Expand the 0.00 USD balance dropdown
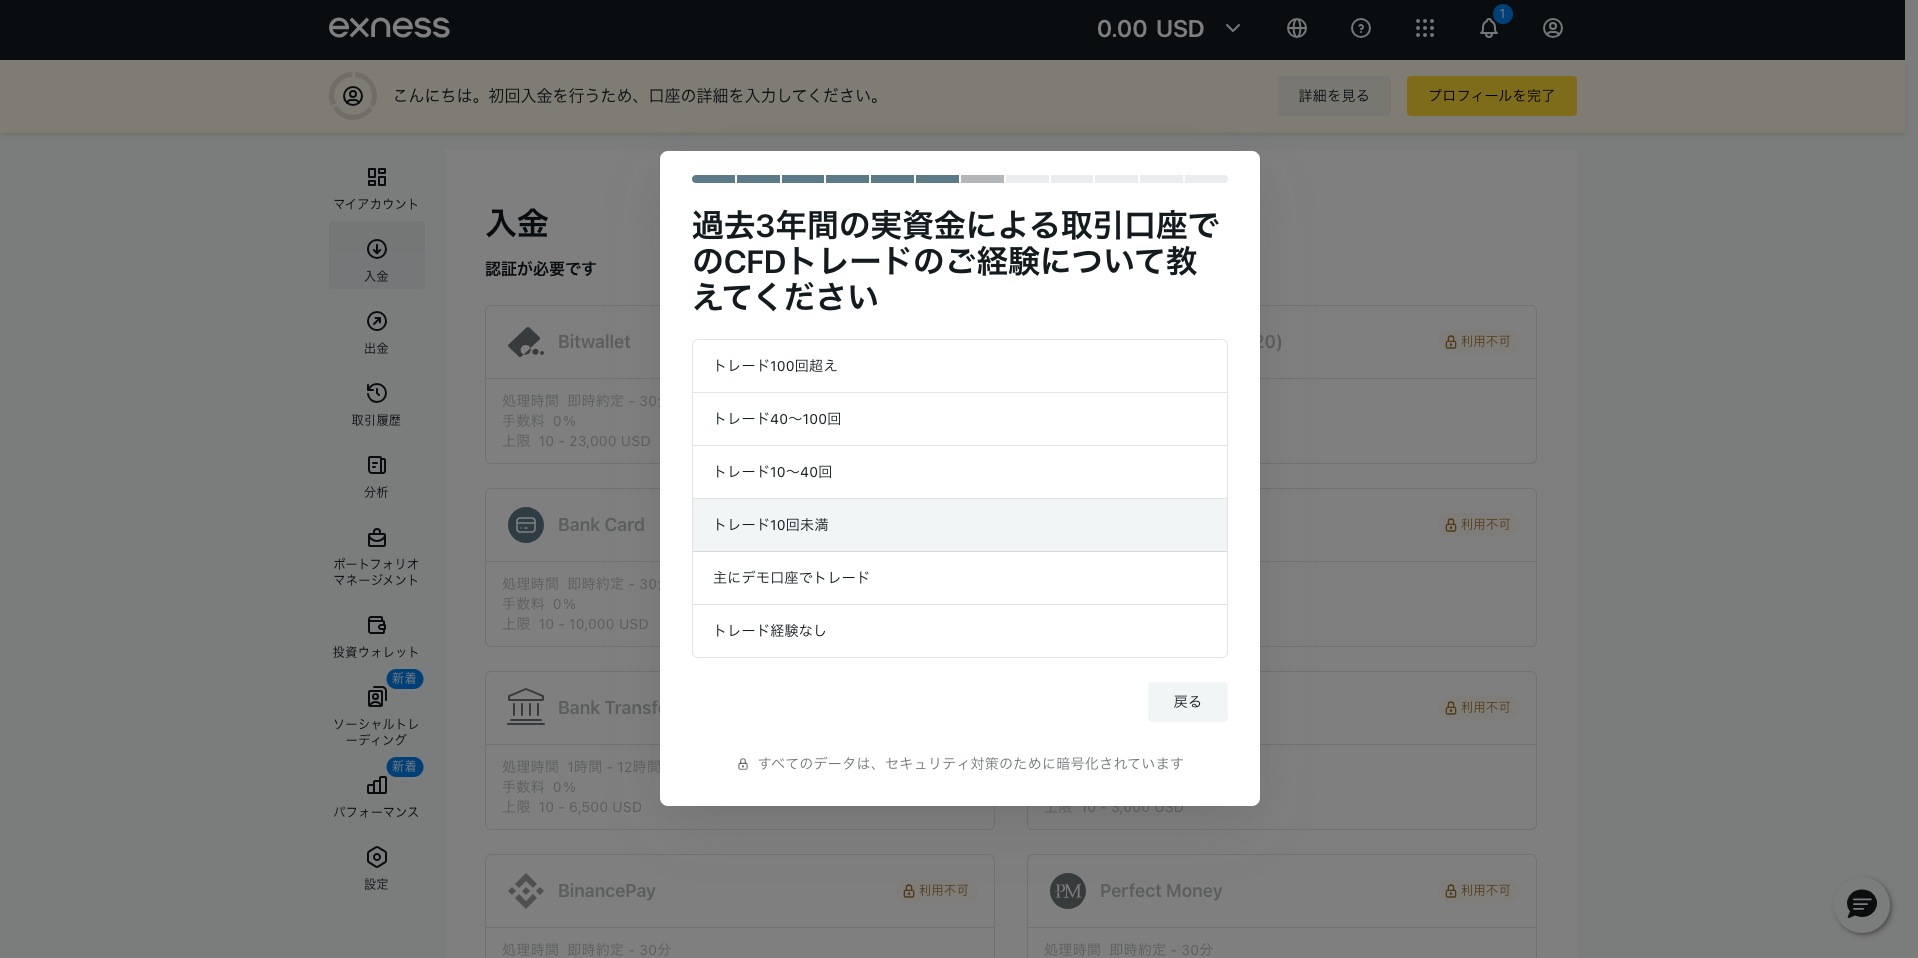The width and height of the screenshot is (1918, 958). click(x=1168, y=29)
